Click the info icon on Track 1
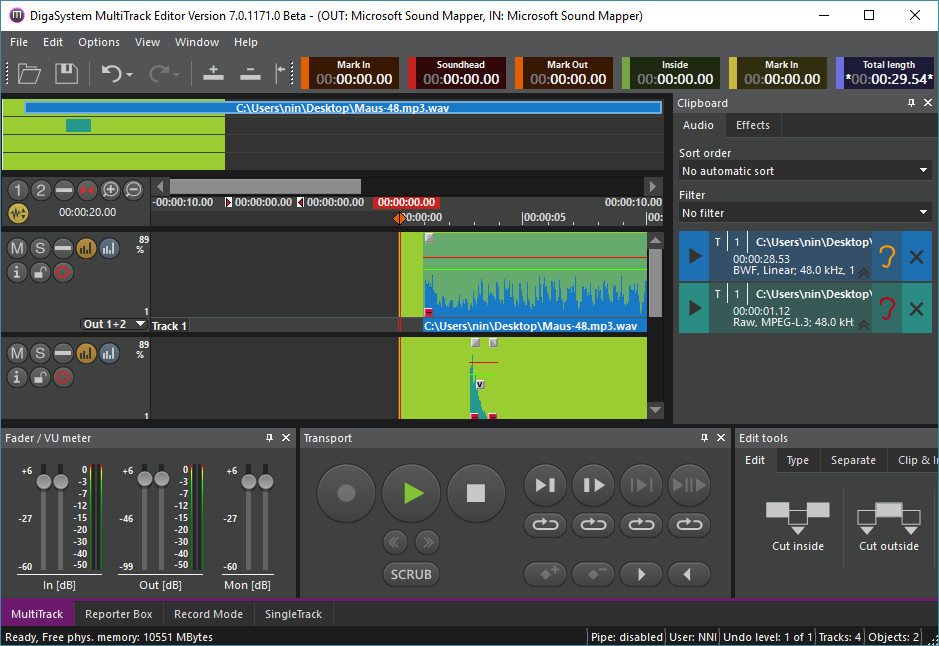 coord(17,271)
